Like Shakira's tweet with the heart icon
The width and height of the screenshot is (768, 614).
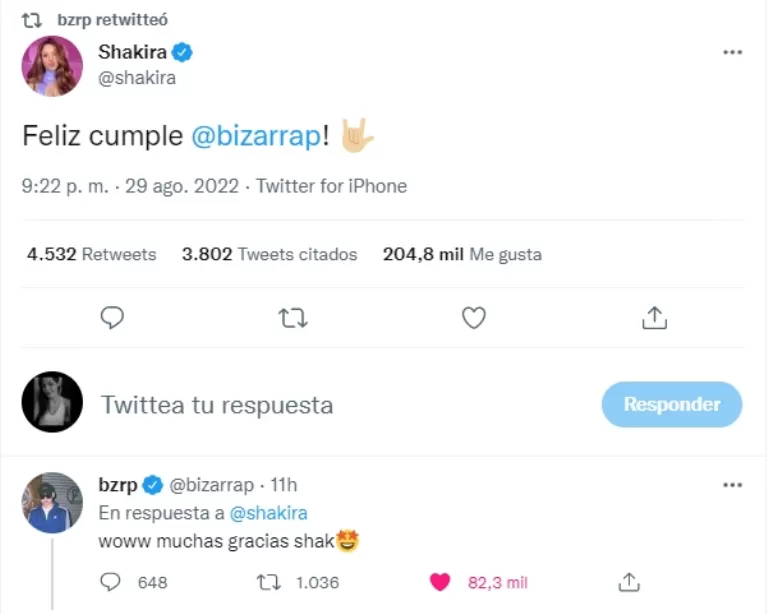pos(473,318)
